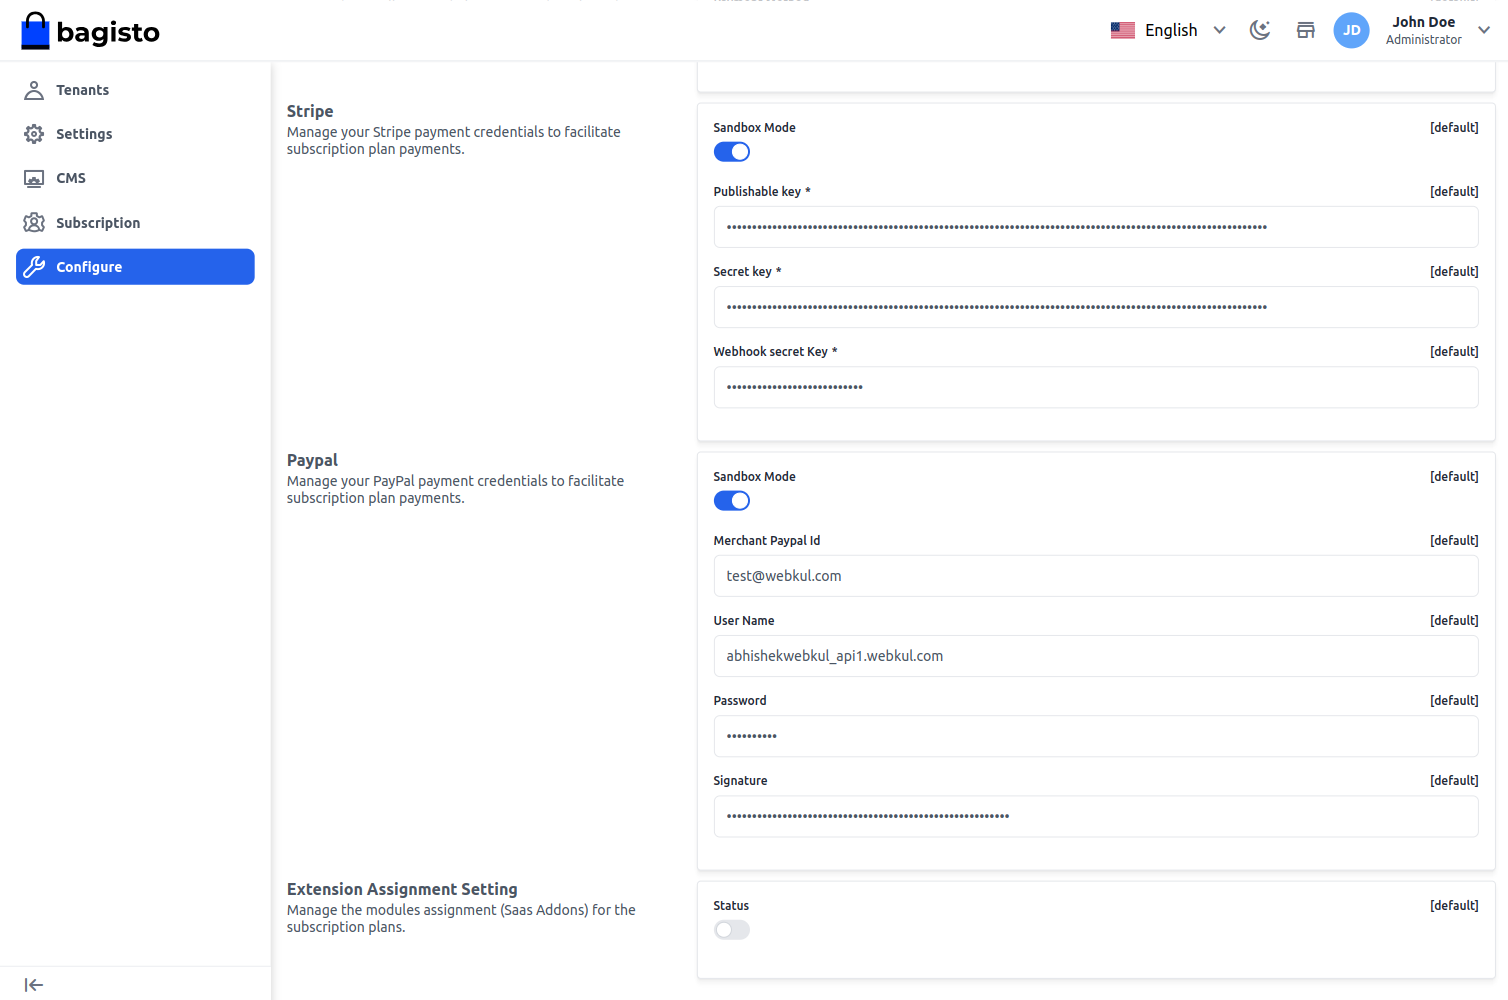The height and width of the screenshot is (1000, 1508).
Task: Click the Subscription icon in sidebar
Action: tap(34, 222)
